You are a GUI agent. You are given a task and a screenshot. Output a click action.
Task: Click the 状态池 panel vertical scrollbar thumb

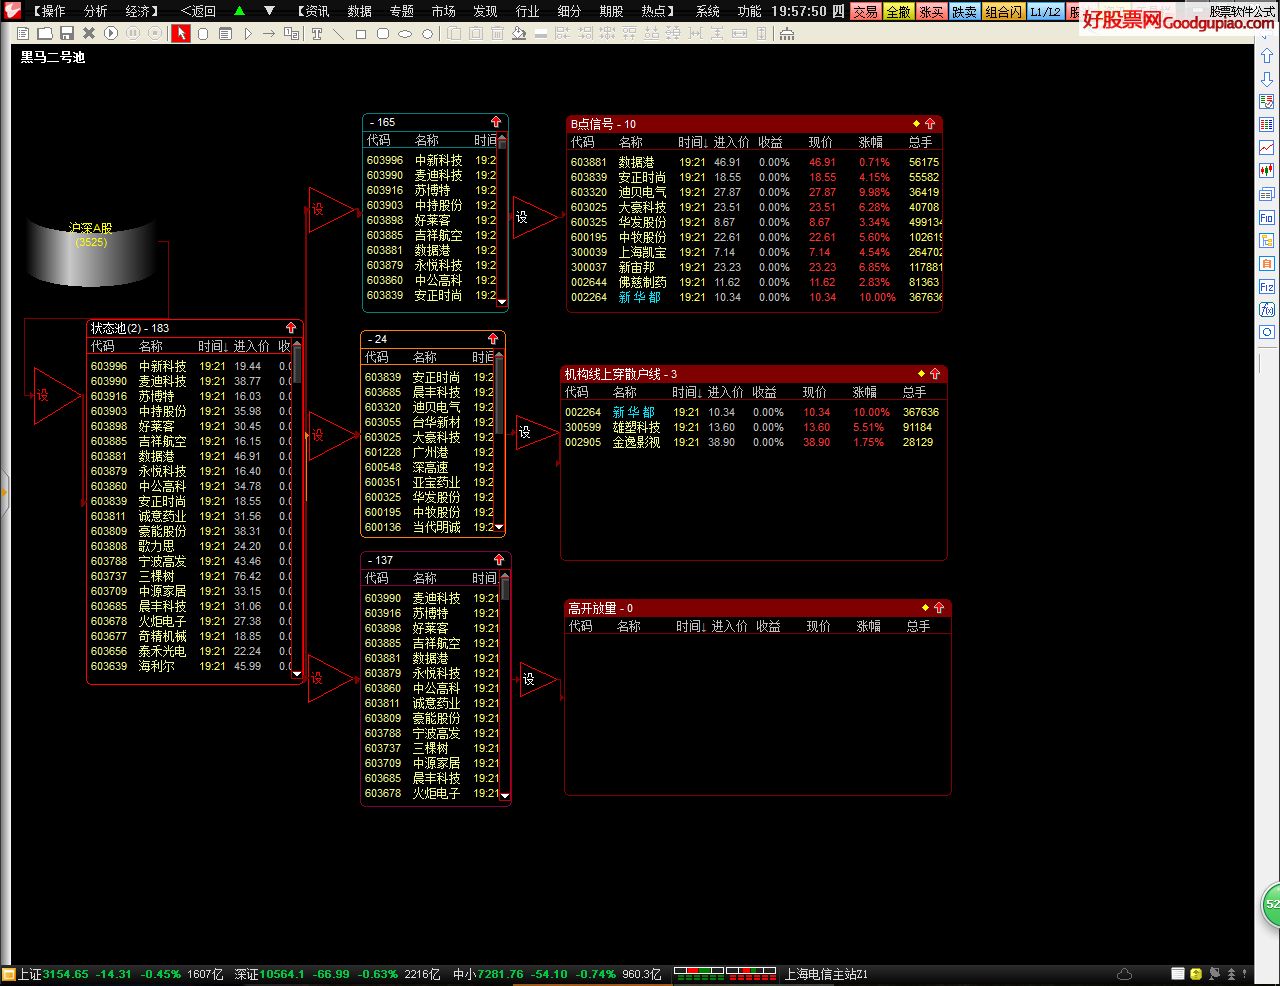297,363
